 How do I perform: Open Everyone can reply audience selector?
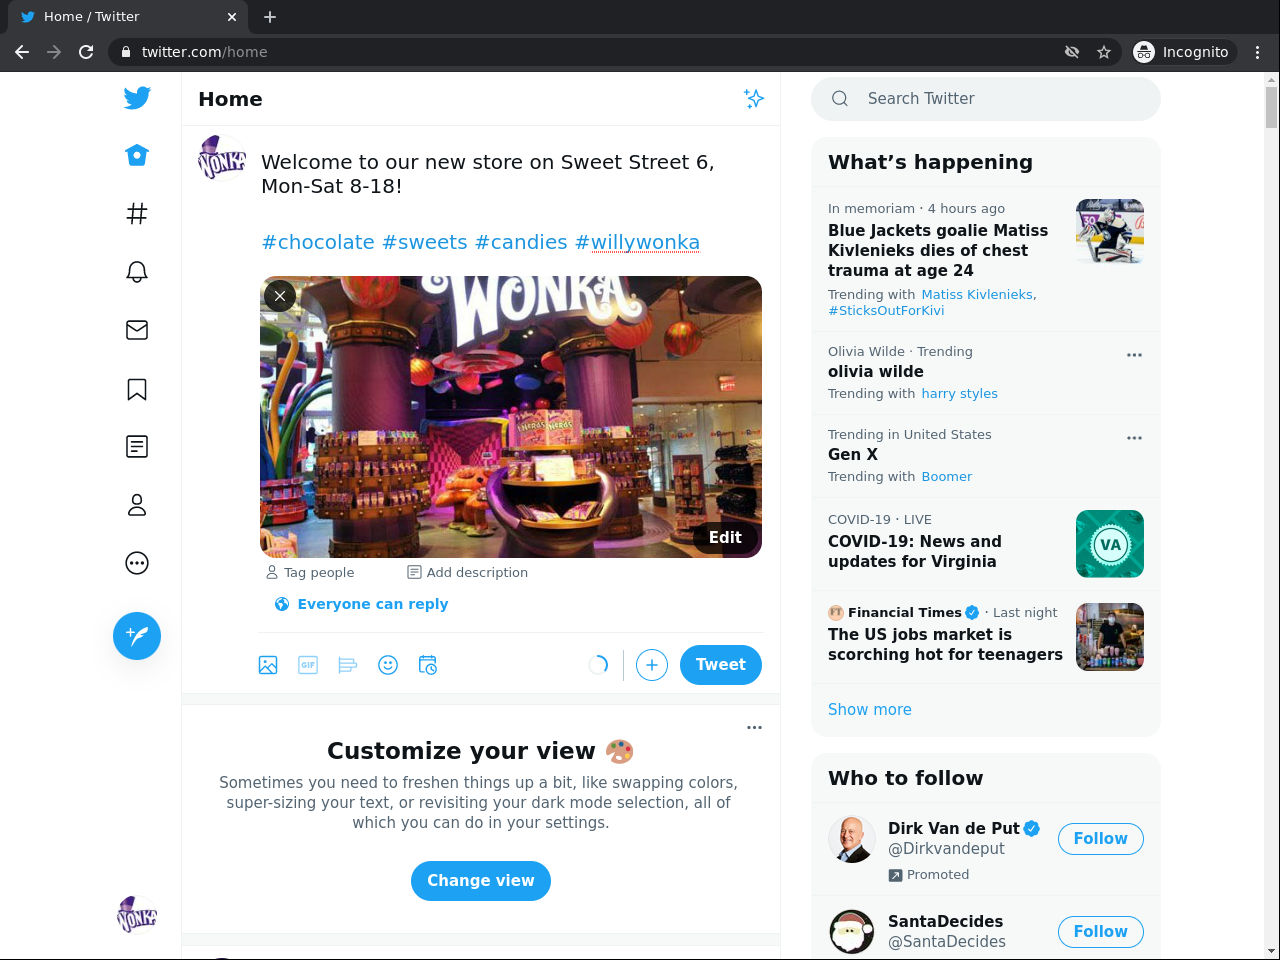(x=361, y=604)
